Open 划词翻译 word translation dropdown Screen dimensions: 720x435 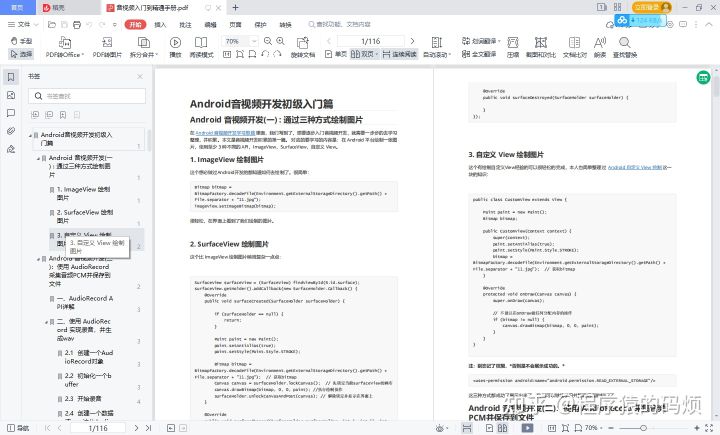[x=481, y=41]
